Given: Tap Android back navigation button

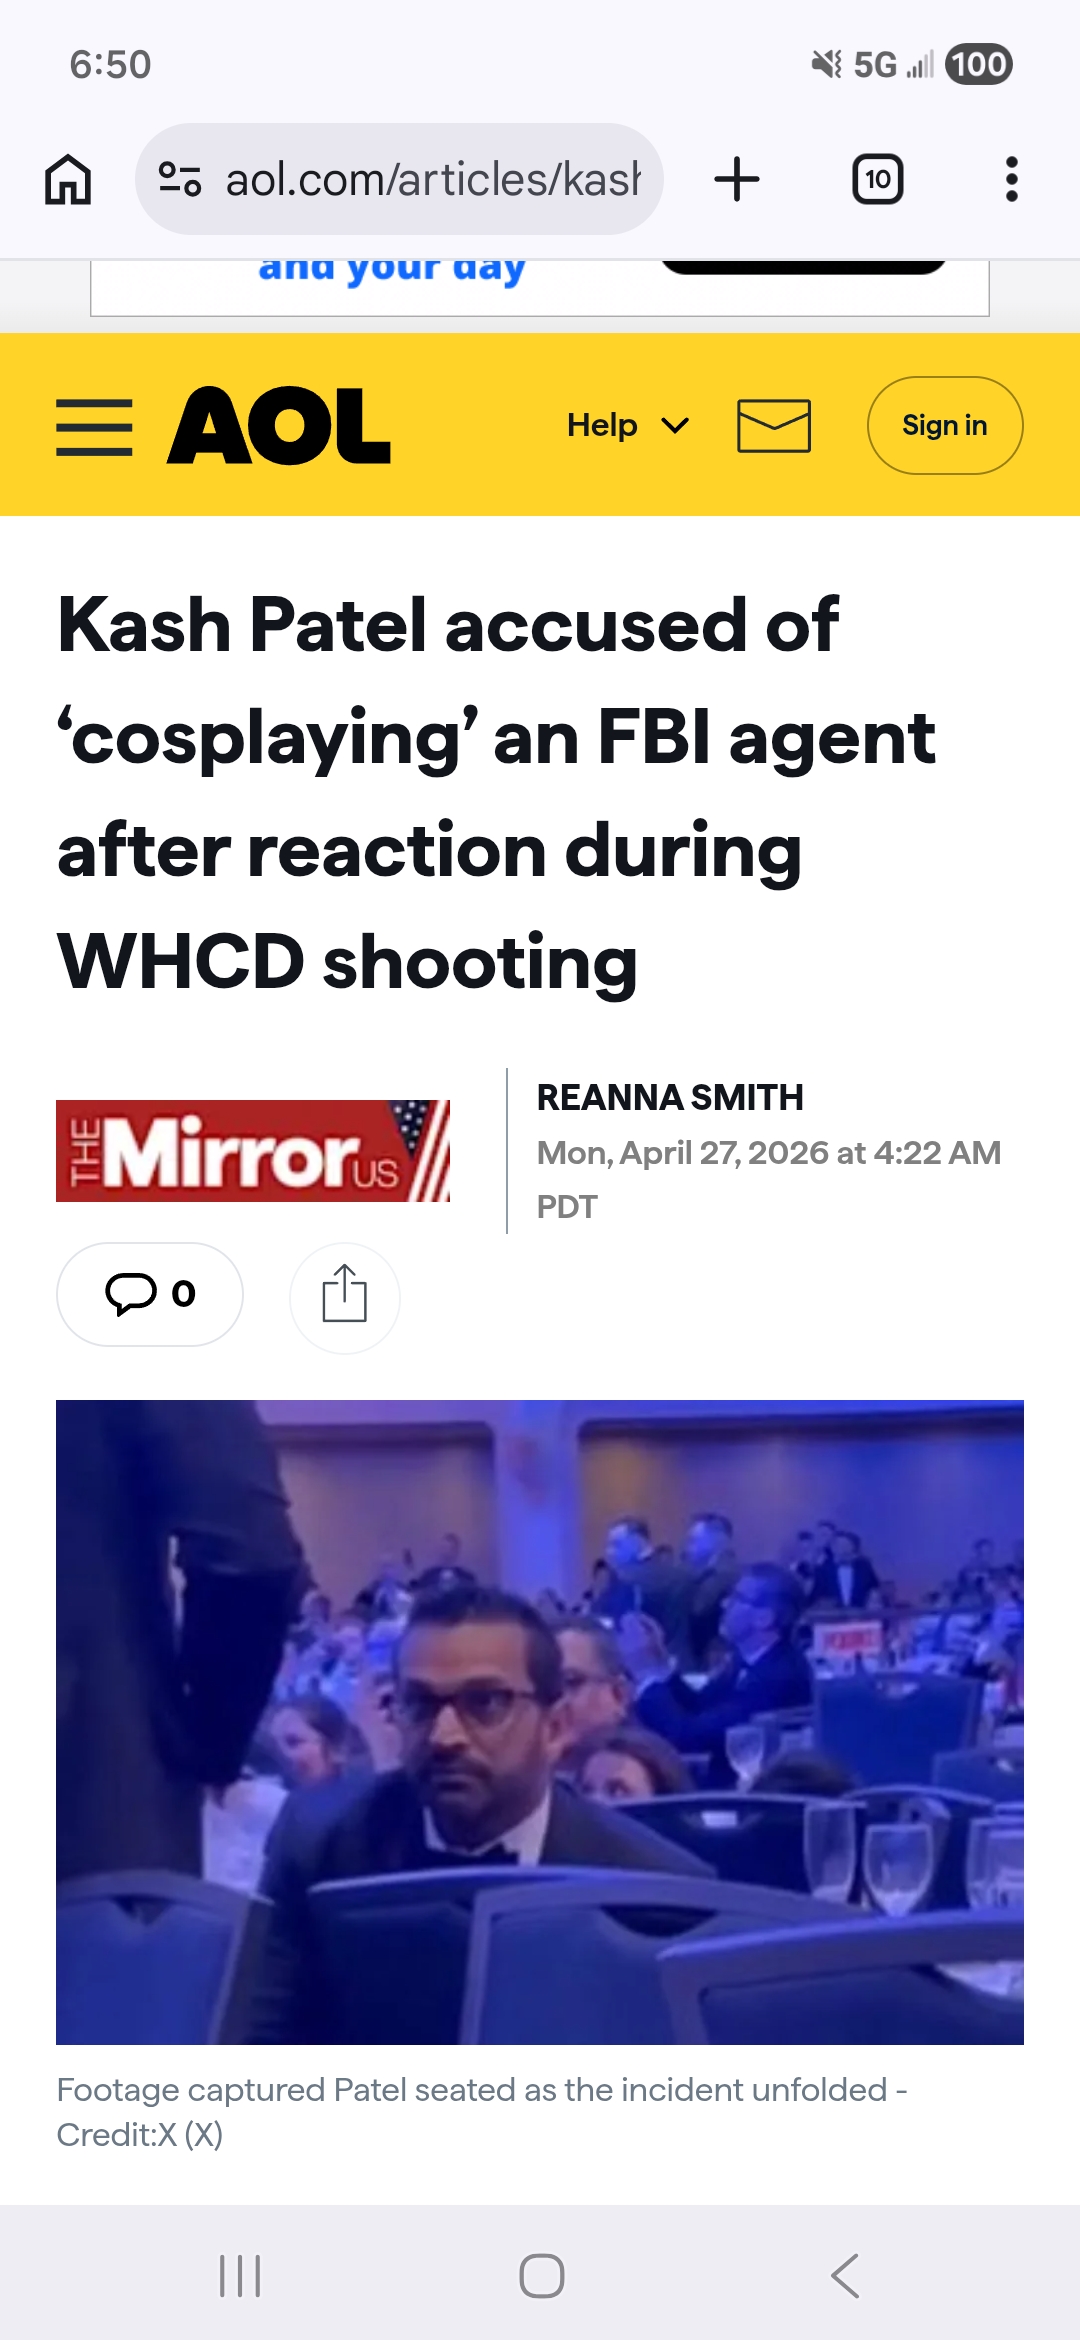Looking at the screenshot, I should tap(846, 2276).
